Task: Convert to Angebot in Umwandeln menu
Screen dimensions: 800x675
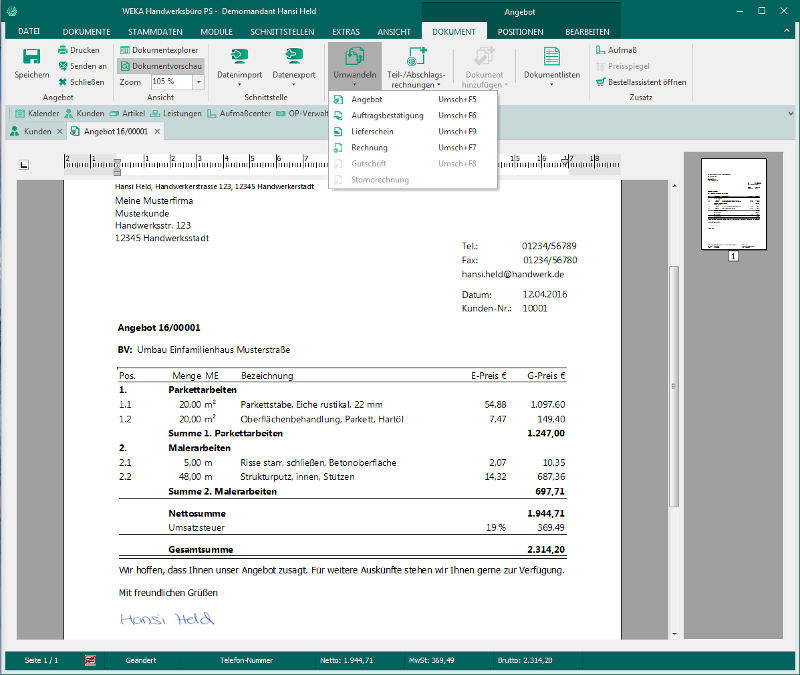Action: [413, 99]
